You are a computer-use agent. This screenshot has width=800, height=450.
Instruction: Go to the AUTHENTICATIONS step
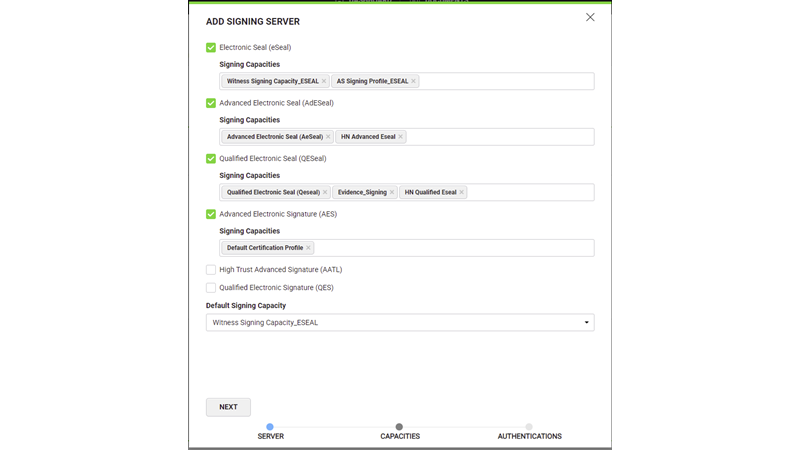click(x=529, y=431)
